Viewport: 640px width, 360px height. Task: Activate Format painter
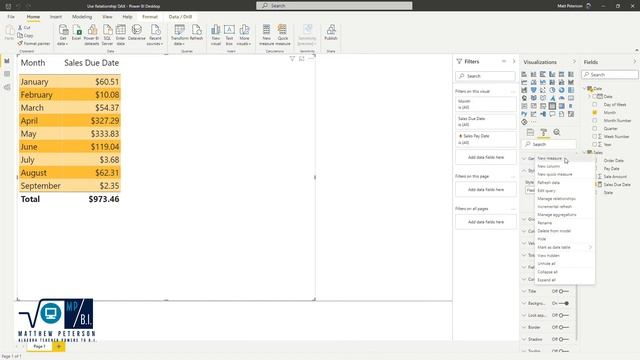pyautogui.click(x=33, y=43)
